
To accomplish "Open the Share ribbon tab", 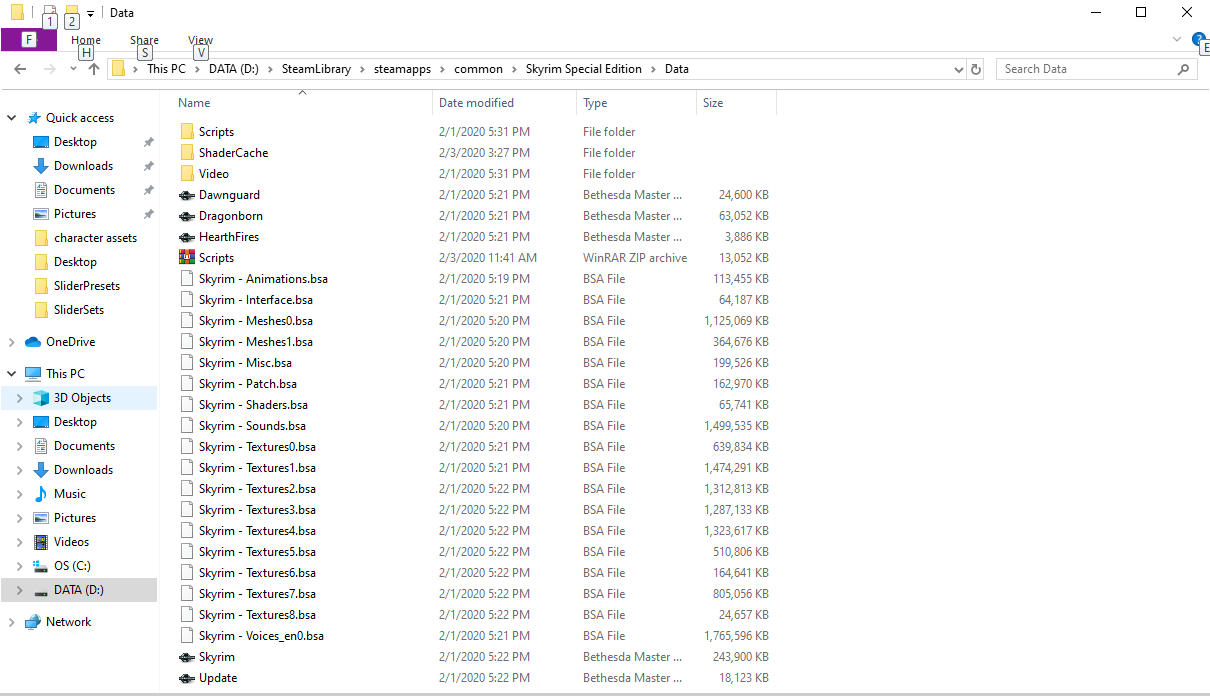I will 144,40.
